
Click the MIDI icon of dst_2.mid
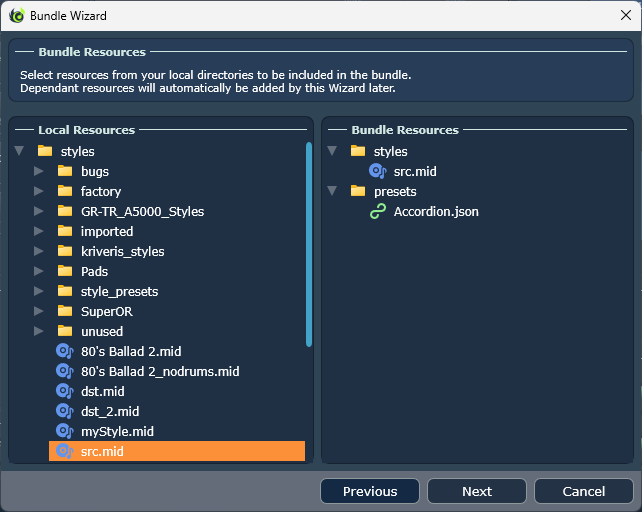tap(64, 411)
